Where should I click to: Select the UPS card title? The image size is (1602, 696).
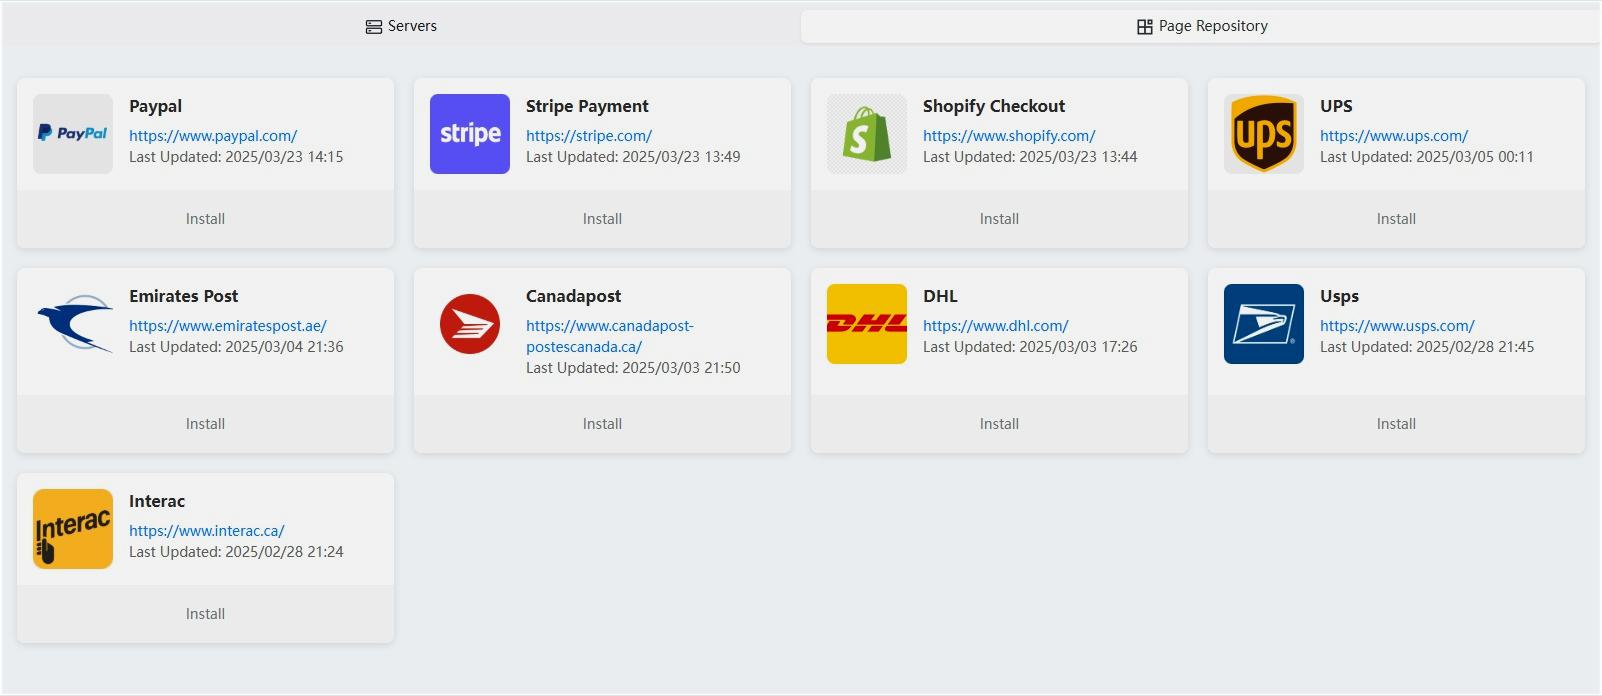(x=1336, y=106)
